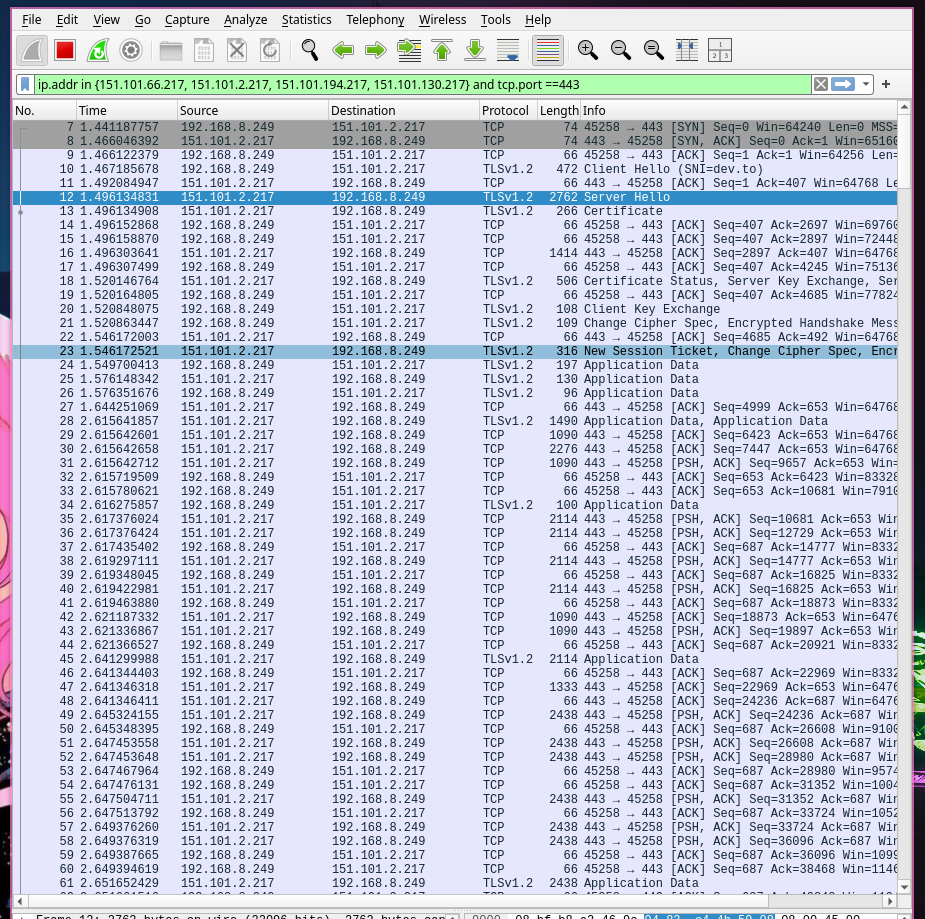The width and height of the screenshot is (925, 919).
Task: Open the Tools menu
Action: point(496,19)
